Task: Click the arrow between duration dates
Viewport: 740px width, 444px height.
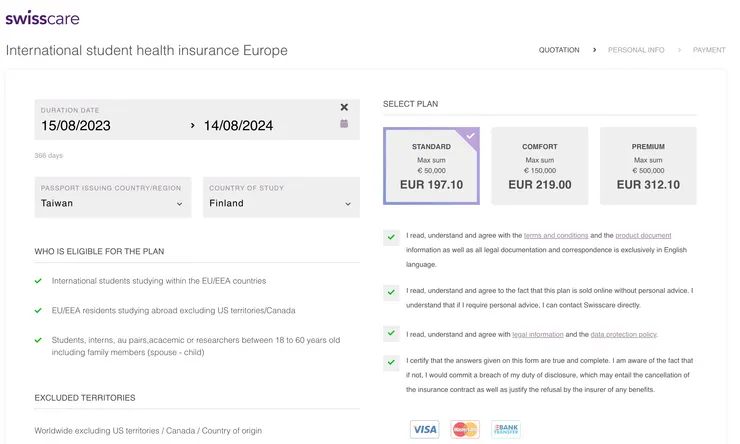Action: point(193,126)
